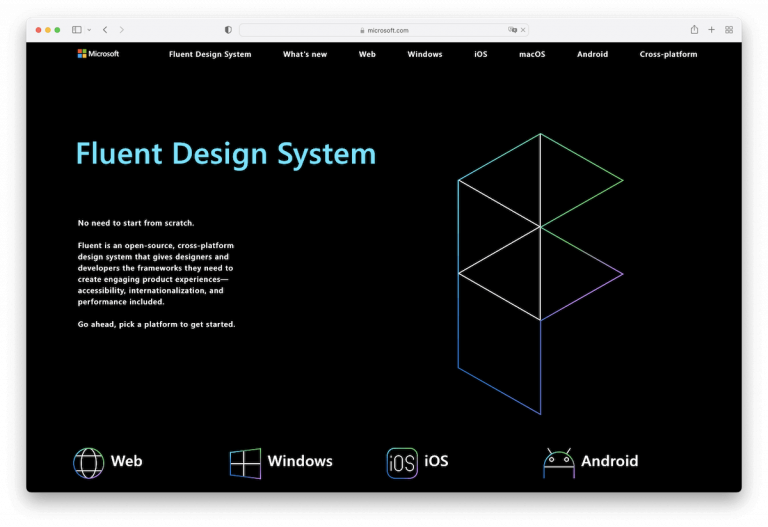Click the Web globe icon
Image resolution: width=768 pixels, height=527 pixels.
click(88, 462)
